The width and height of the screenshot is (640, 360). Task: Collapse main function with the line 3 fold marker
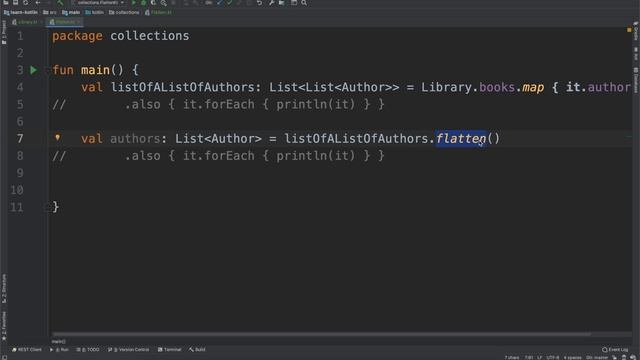coord(47,70)
